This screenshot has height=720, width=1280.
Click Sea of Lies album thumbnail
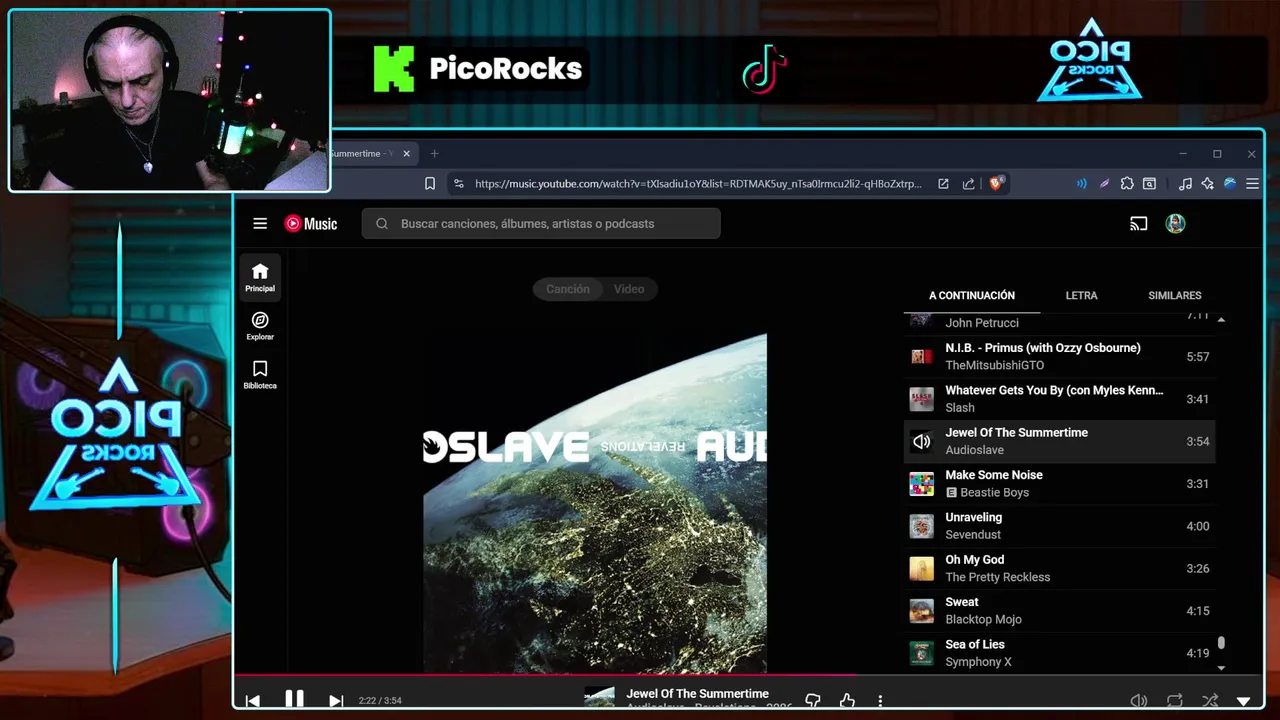pyautogui.click(x=921, y=654)
